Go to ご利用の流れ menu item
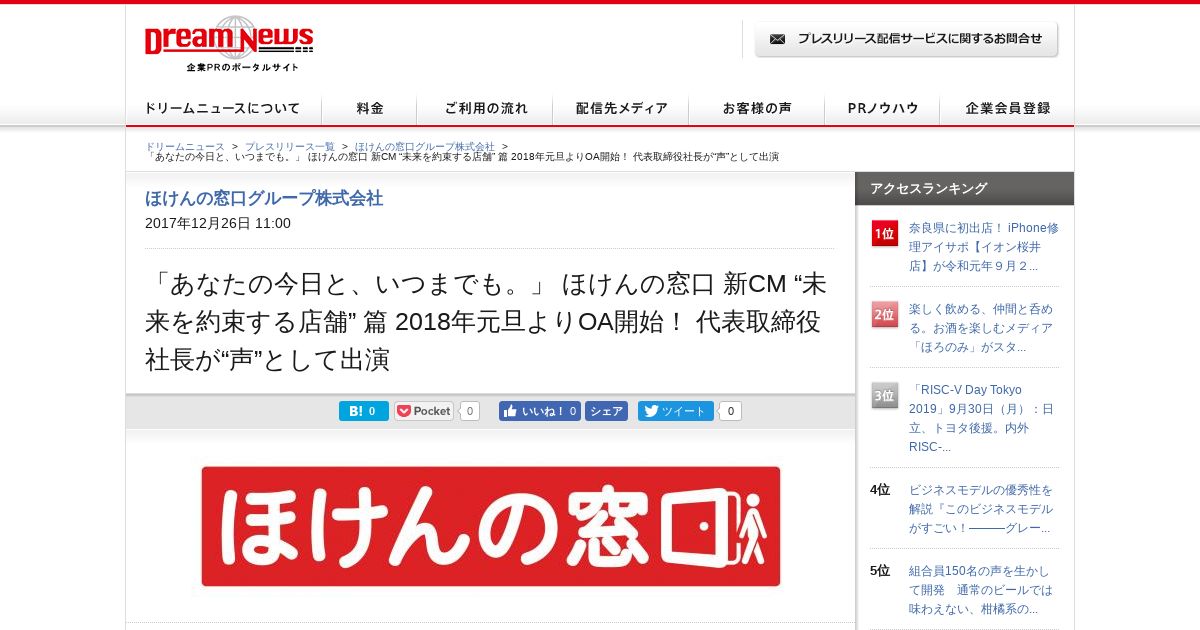Screen dimensions: 1200x630 [x=486, y=109]
